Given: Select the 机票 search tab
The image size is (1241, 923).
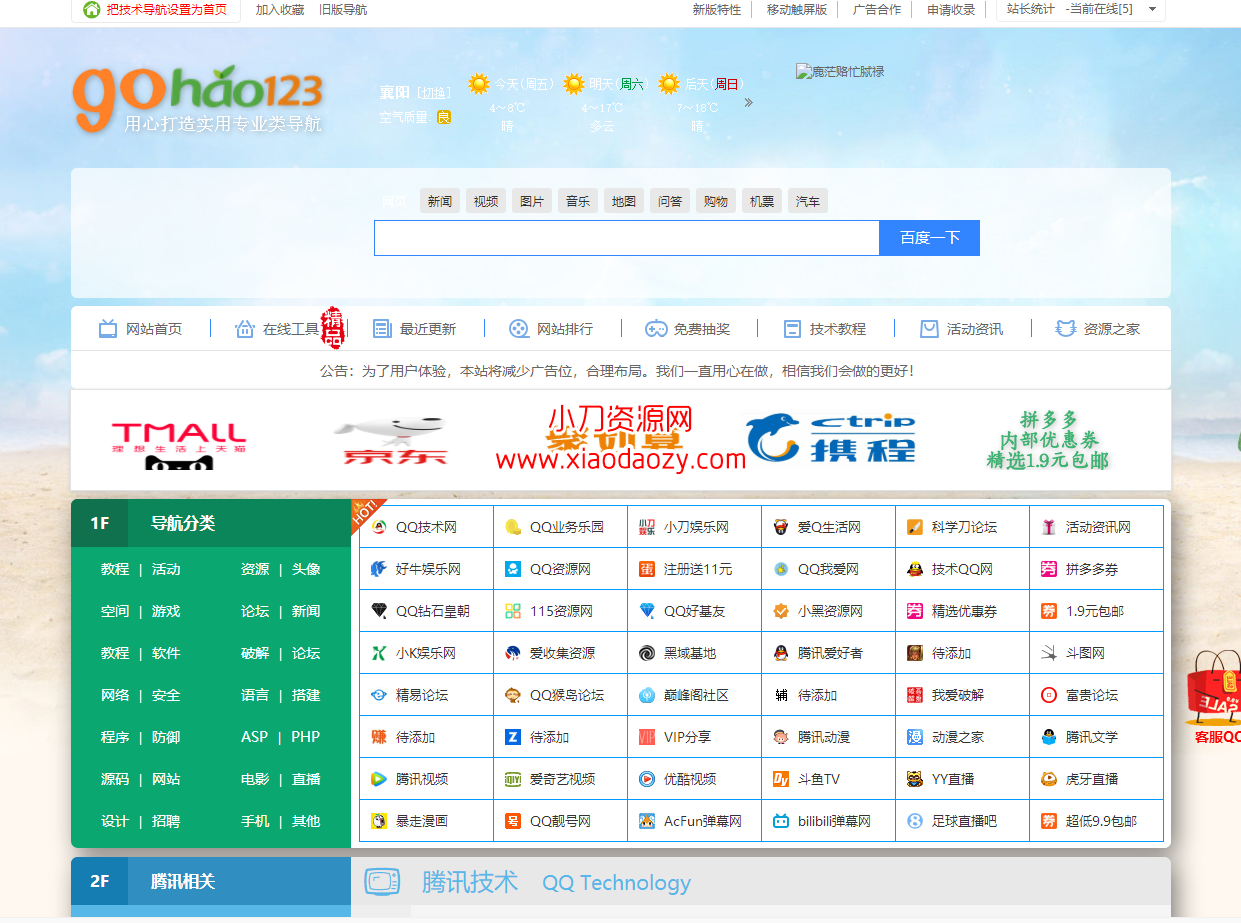Looking at the screenshot, I should [762, 201].
